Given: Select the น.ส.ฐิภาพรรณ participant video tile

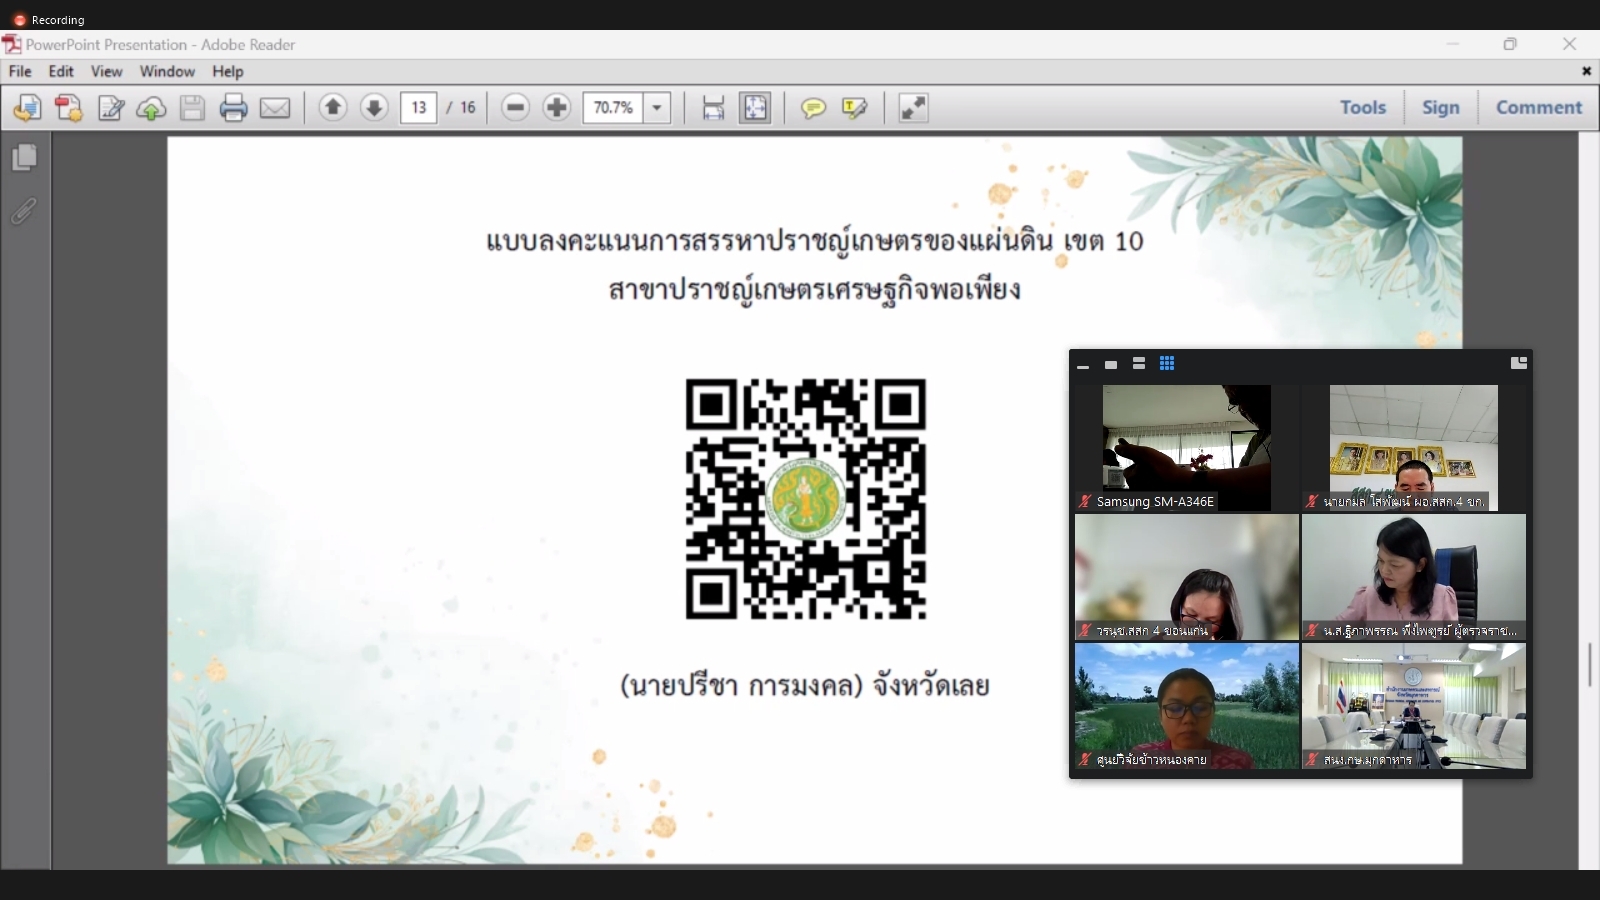Looking at the screenshot, I should [1414, 577].
